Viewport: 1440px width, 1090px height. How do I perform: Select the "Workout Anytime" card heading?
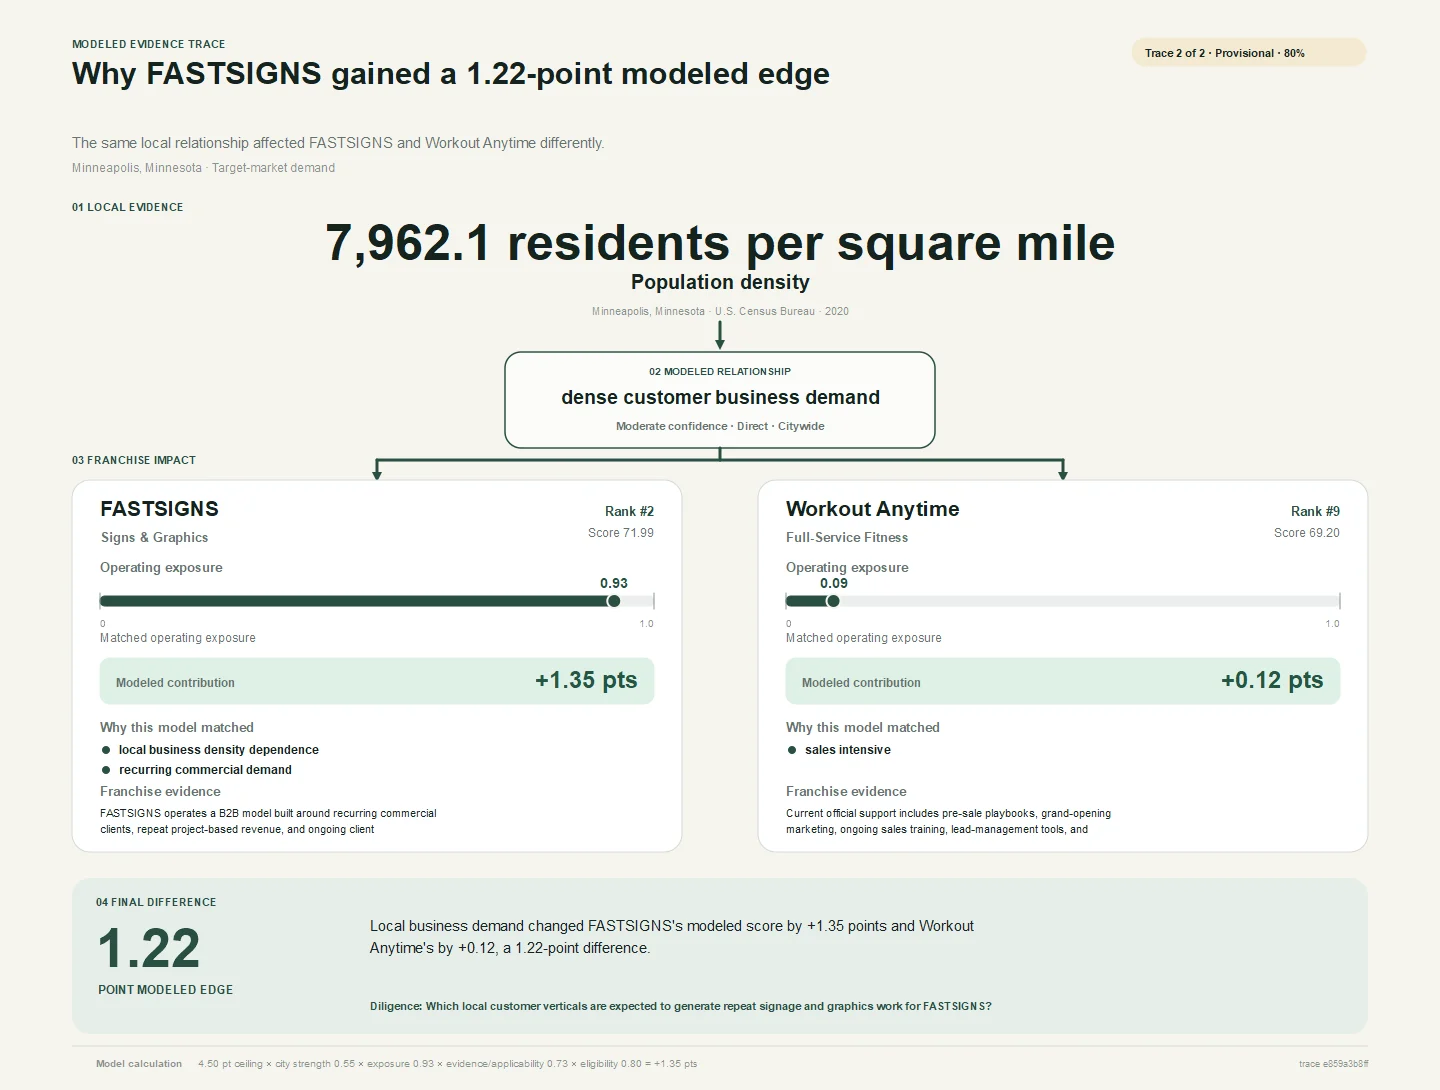point(872,509)
